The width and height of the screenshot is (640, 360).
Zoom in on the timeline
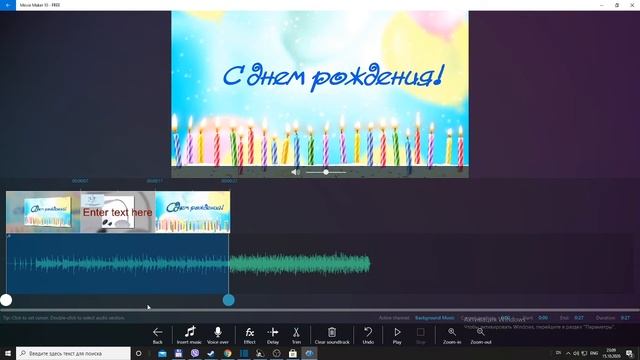[x=452, y=336]
